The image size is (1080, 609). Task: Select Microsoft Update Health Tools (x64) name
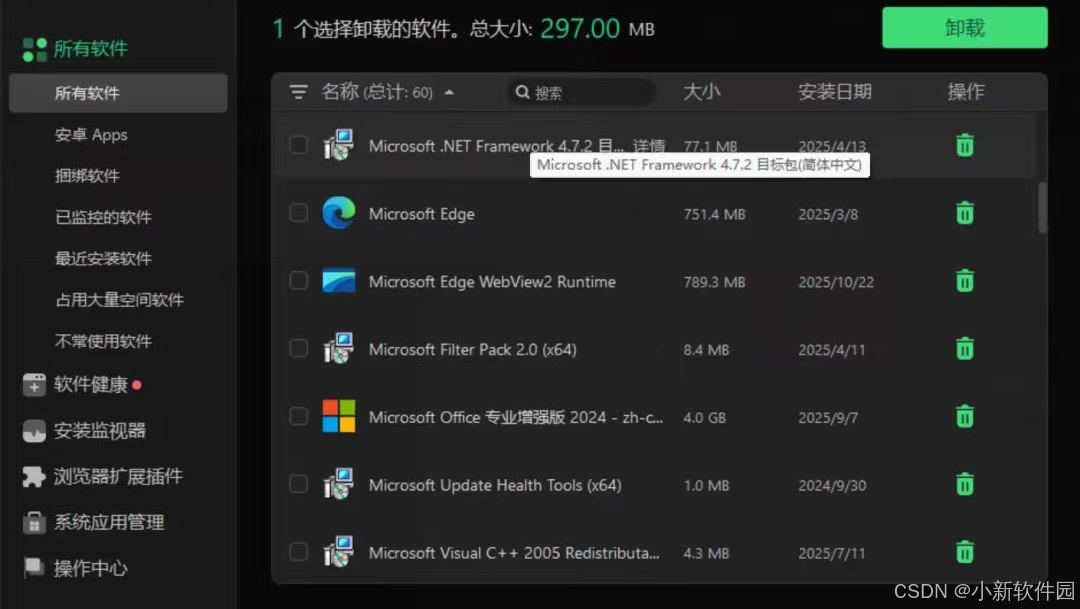pyautogui.click(x=495, y=485)
